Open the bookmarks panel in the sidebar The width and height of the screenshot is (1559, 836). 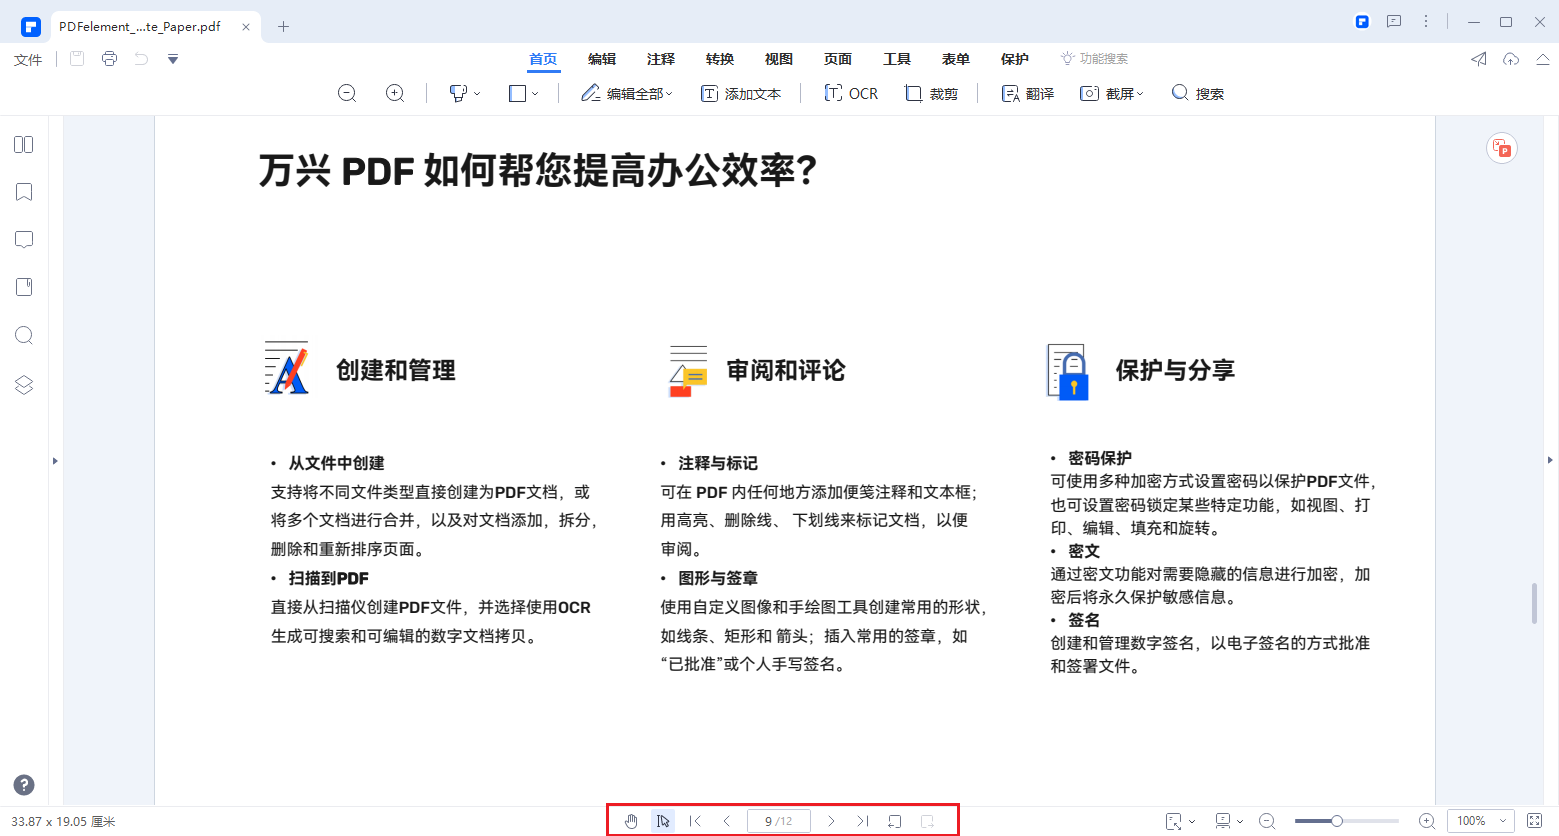(23, 192)
